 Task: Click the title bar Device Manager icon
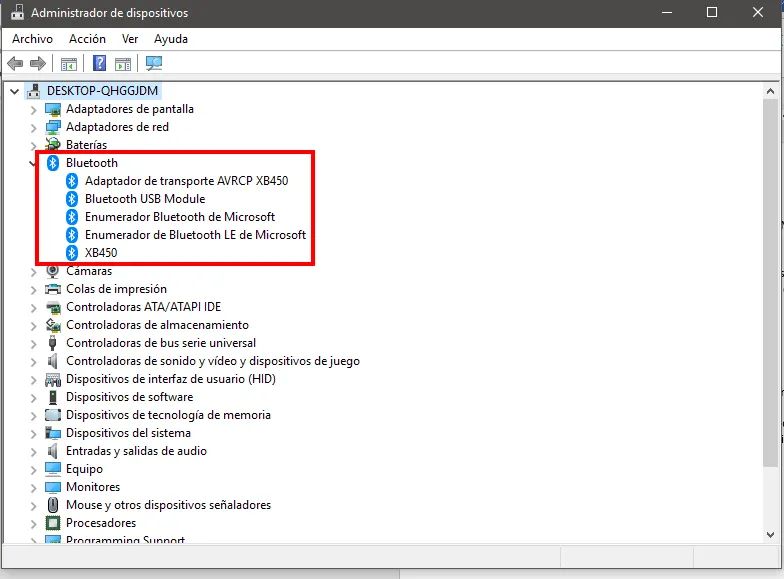(x=17, y=12)
